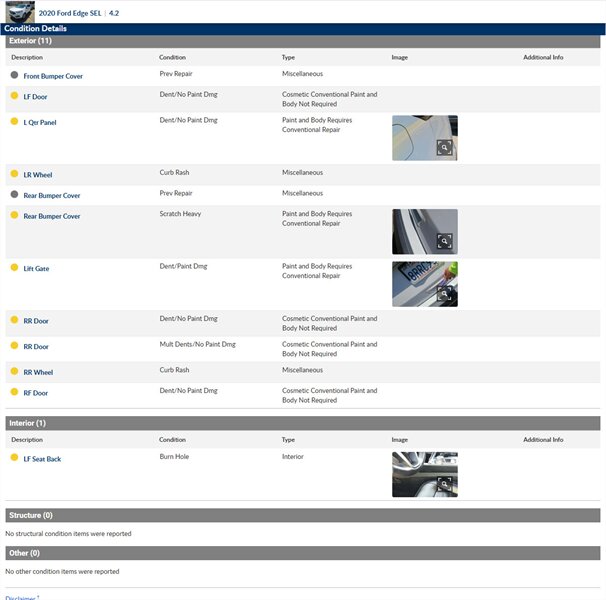Viewport: 606px width, 600px height.
Task: Click the 'Burn Hole' condition text
Action: 174,457
